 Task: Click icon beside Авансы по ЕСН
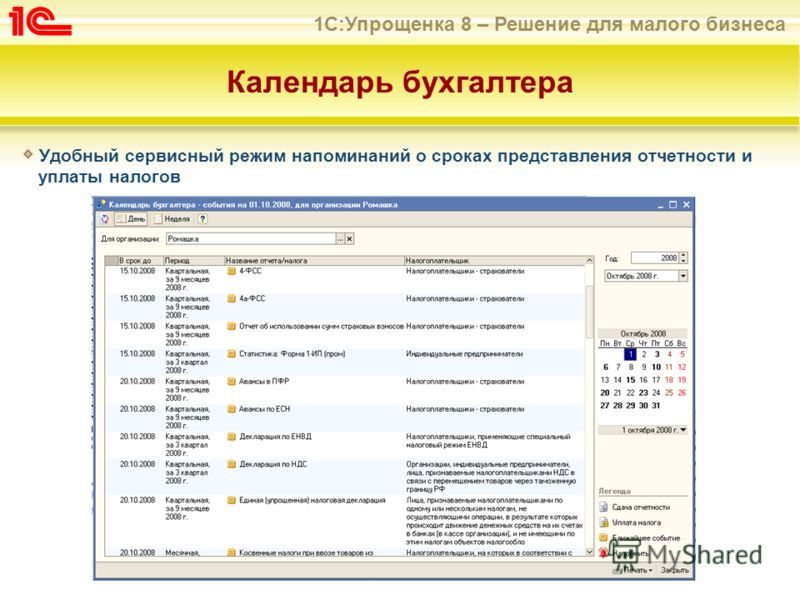(x=231, y=409)
